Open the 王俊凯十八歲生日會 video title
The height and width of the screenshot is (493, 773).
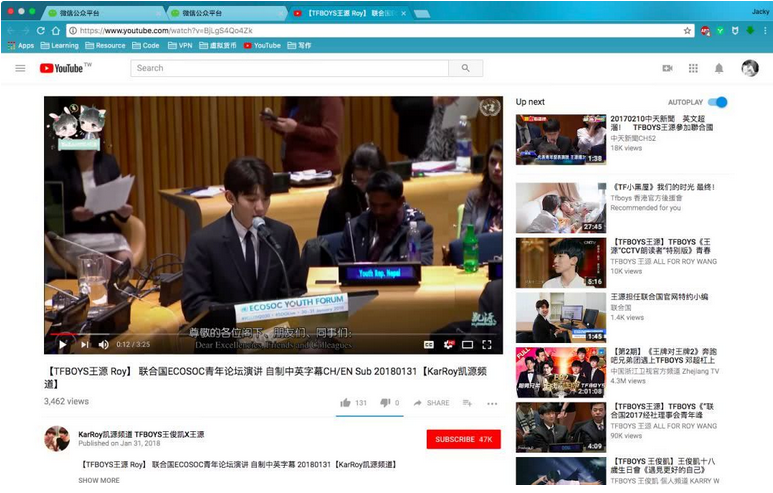tap(663, 465)
